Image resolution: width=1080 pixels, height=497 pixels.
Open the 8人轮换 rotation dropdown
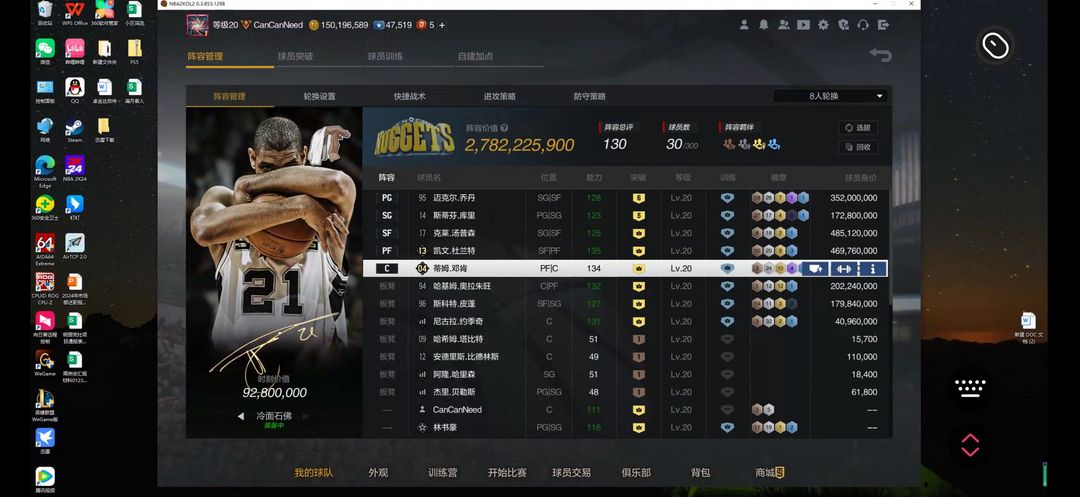tap(831, 96)
